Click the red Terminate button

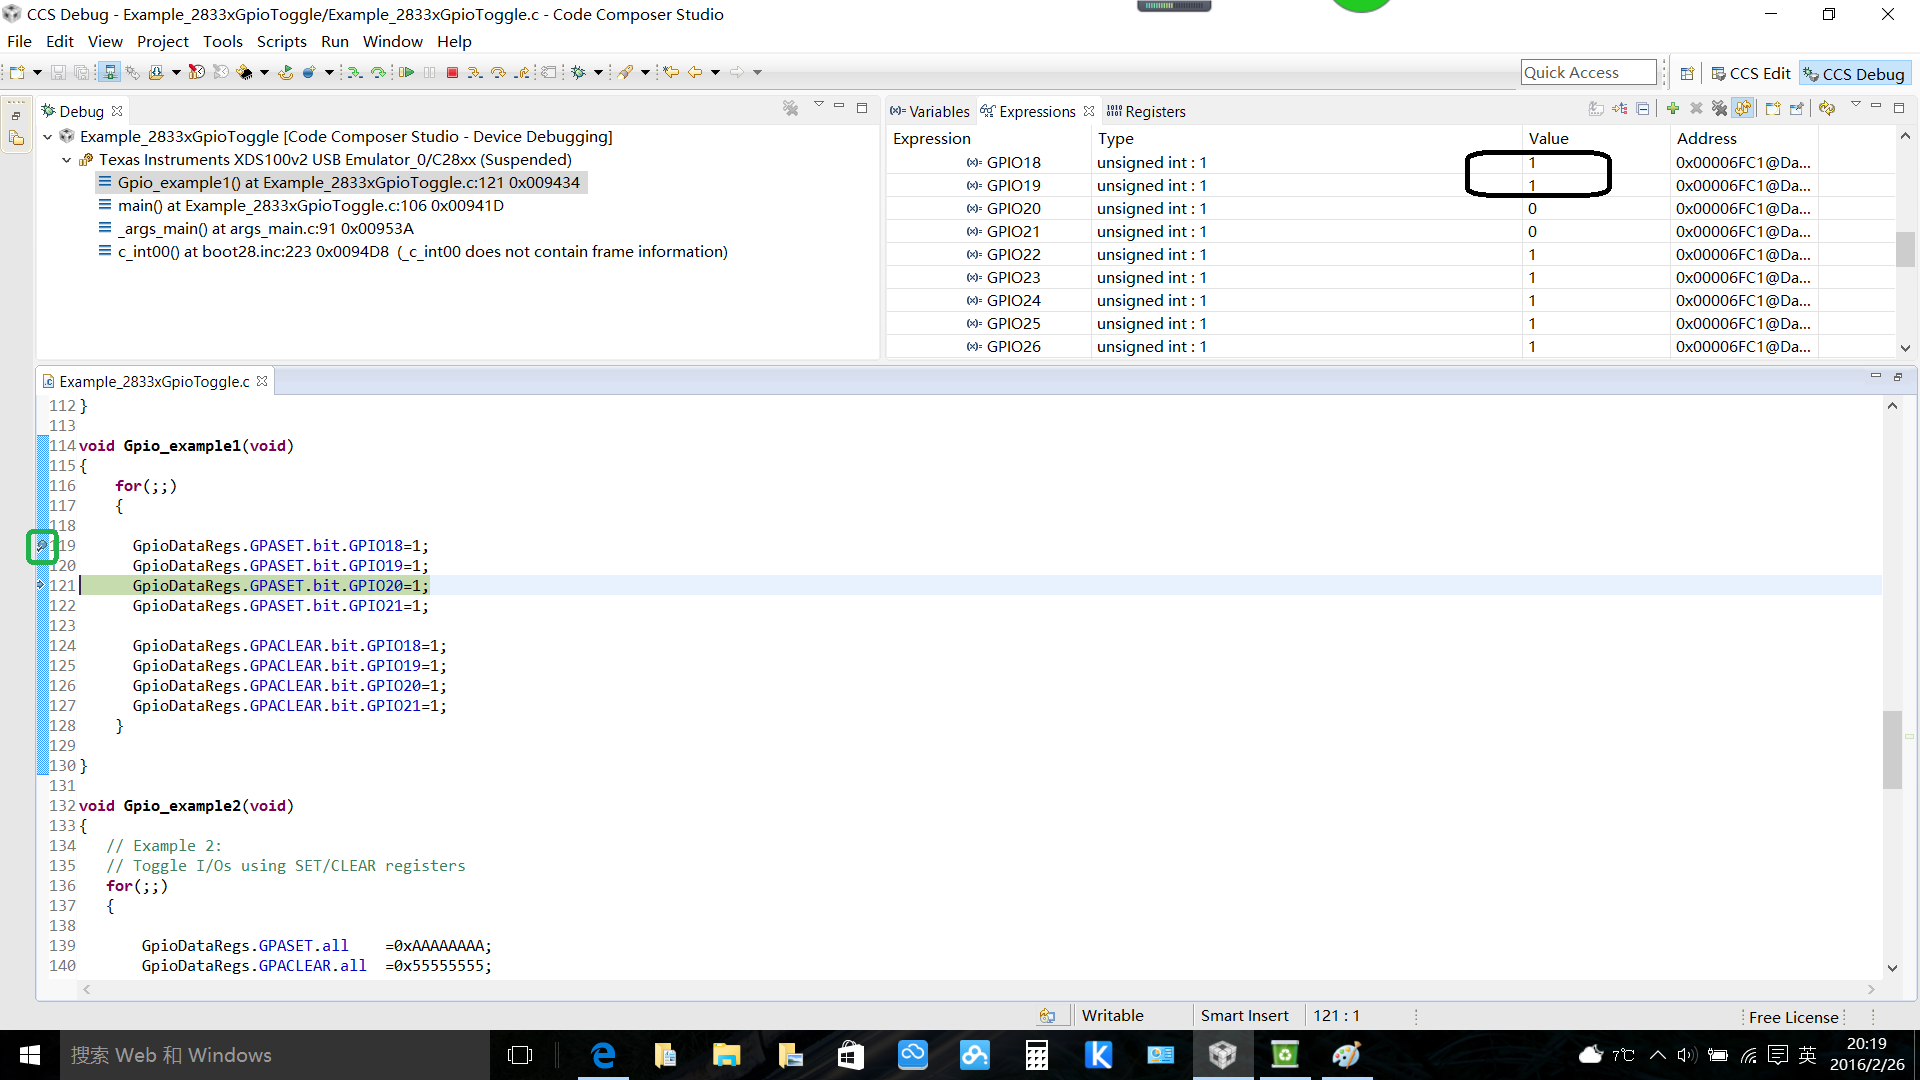(452, 72)
